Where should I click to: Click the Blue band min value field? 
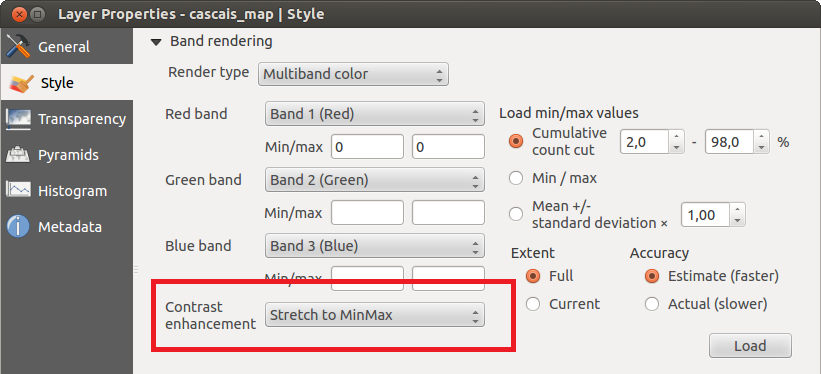click(368, 278)
